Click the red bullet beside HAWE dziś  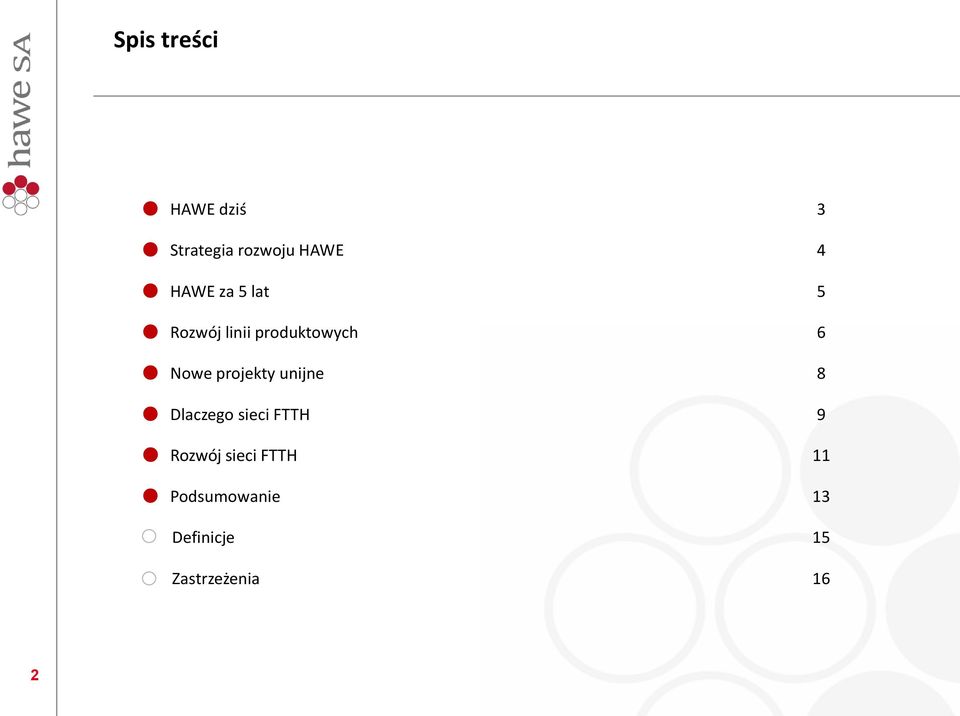(150, 209)
